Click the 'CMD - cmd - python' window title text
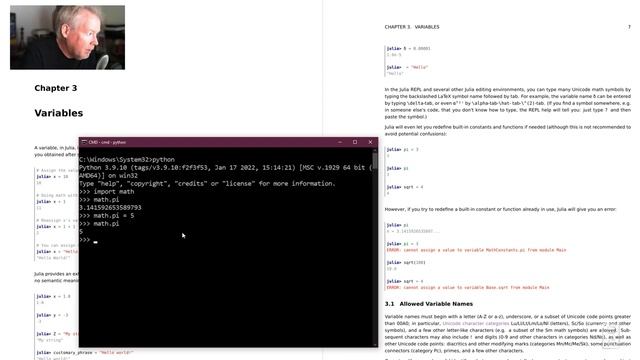Screen dimensions: 640x360 pos(107,142)
